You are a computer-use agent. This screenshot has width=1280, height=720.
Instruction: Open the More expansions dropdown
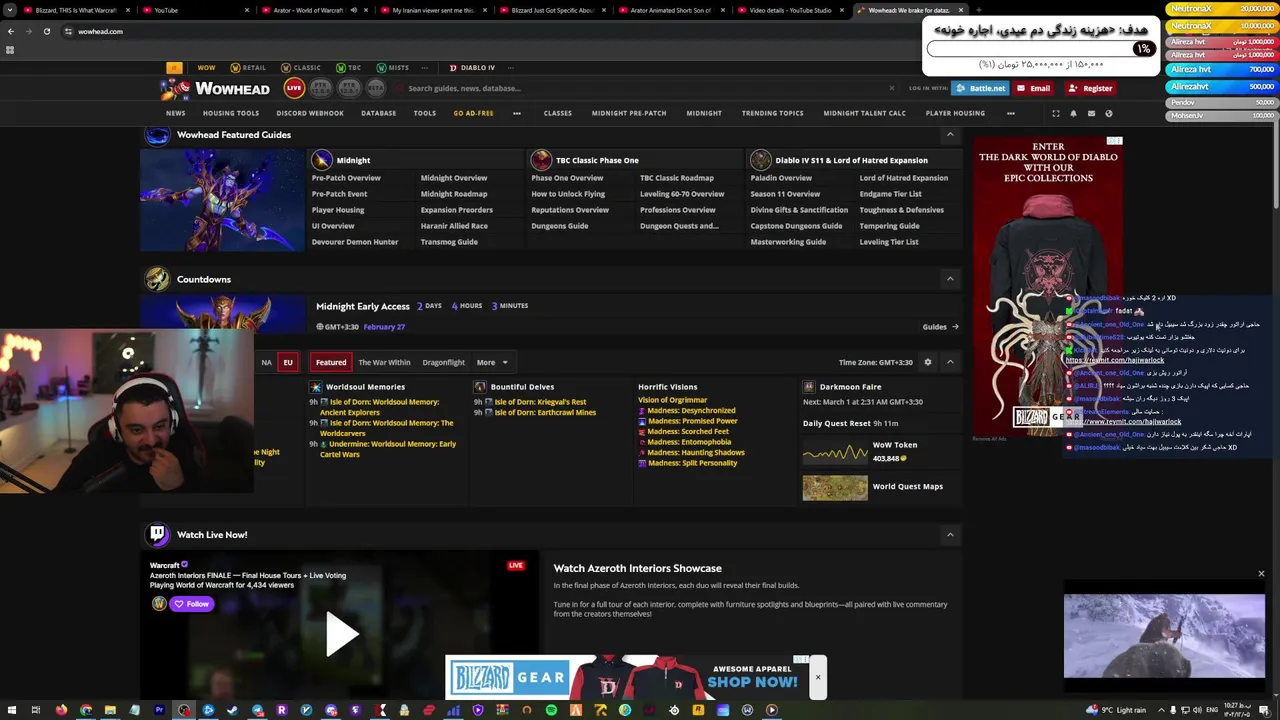point(492,362)
